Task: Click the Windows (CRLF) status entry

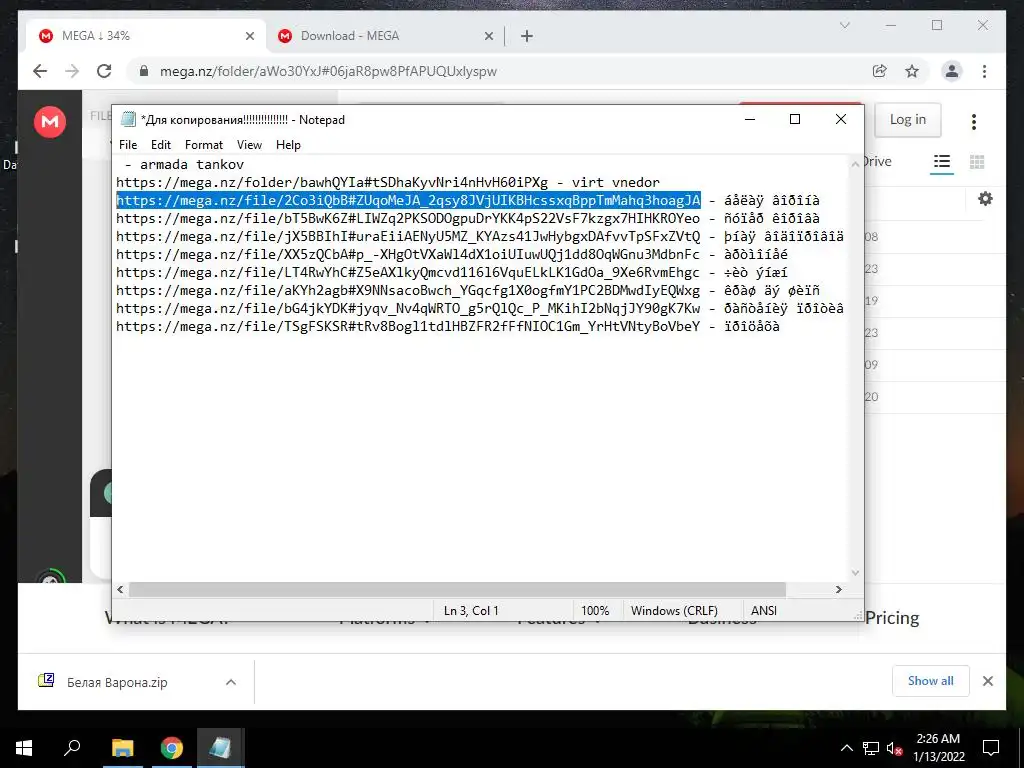Action: point(674,611)
